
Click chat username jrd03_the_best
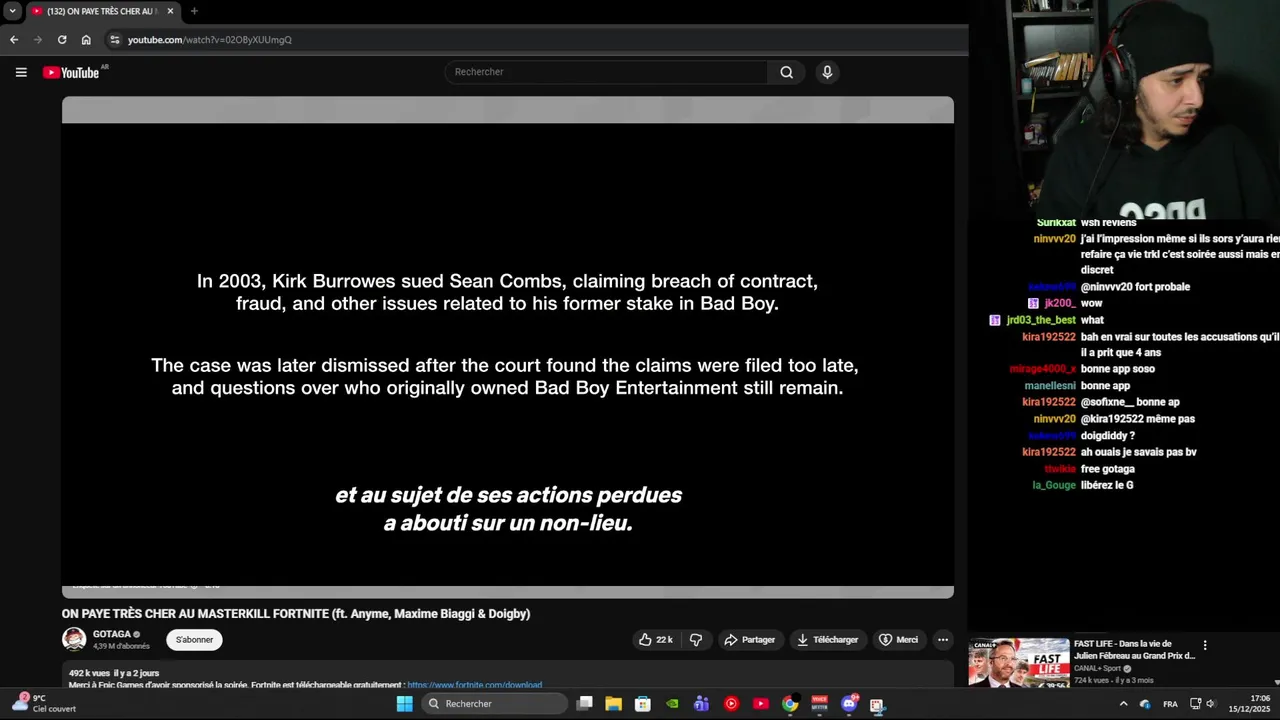pyautogui.click(x=1040, y=320)
